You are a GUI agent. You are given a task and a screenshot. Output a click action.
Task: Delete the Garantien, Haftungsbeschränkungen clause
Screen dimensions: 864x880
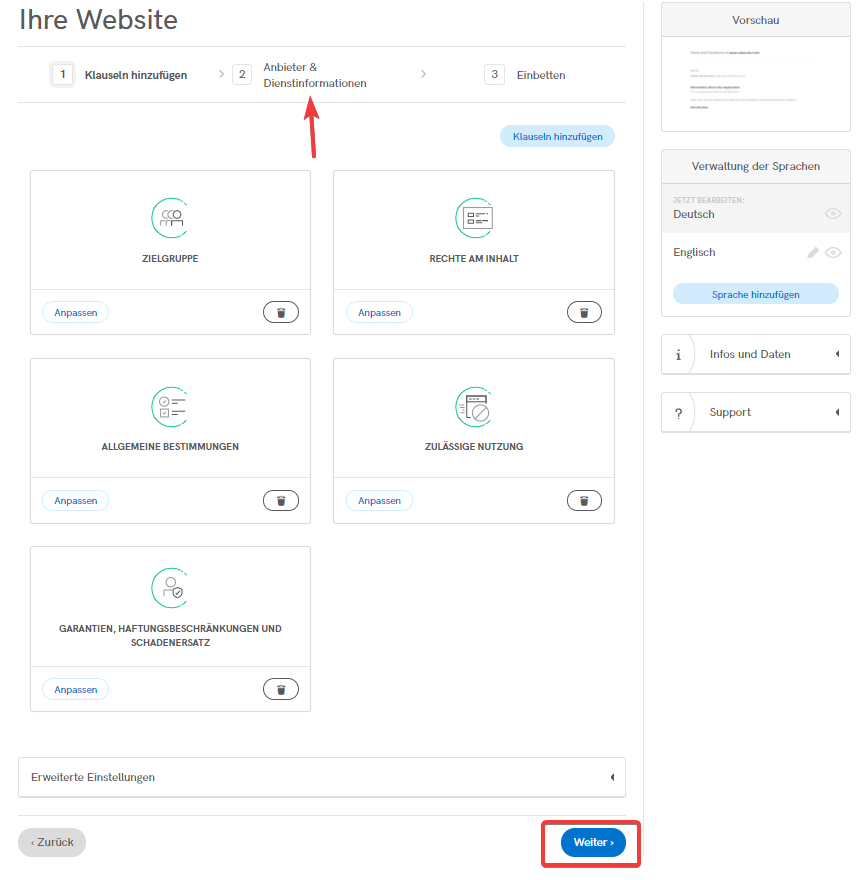point(281,689)
